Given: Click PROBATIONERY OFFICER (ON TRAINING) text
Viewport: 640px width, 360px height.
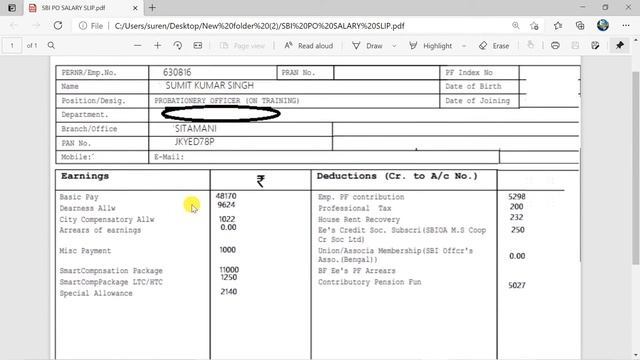Looking at the screenshot, I should pos(227,100).
